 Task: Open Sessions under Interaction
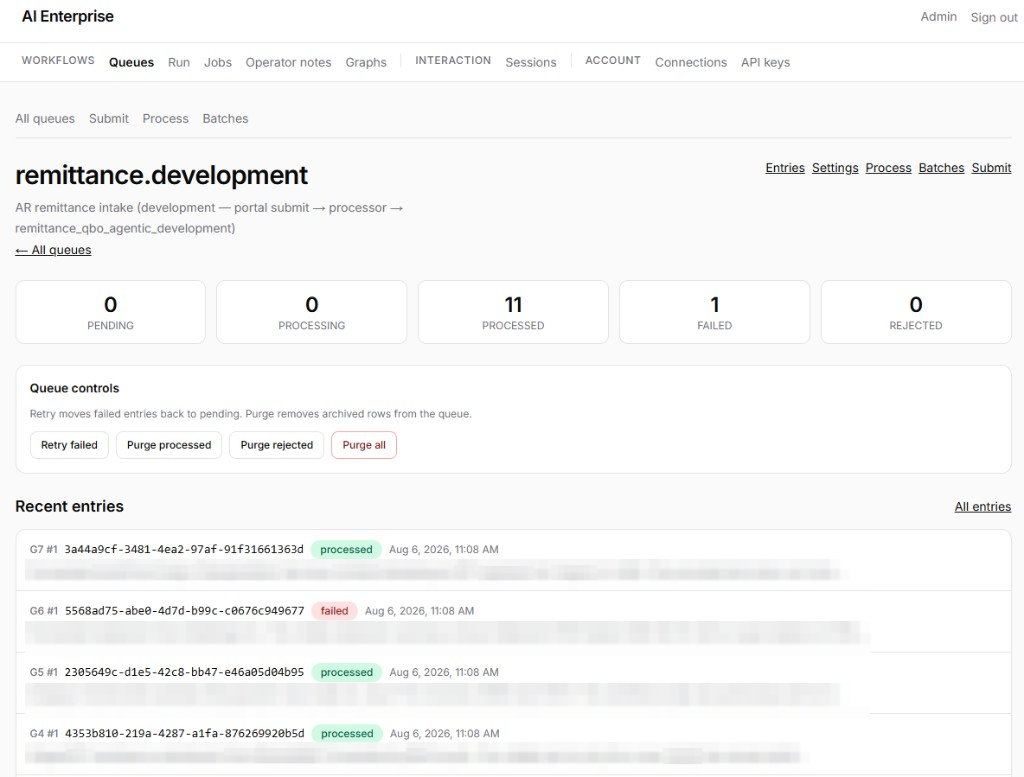pos(531,62)
